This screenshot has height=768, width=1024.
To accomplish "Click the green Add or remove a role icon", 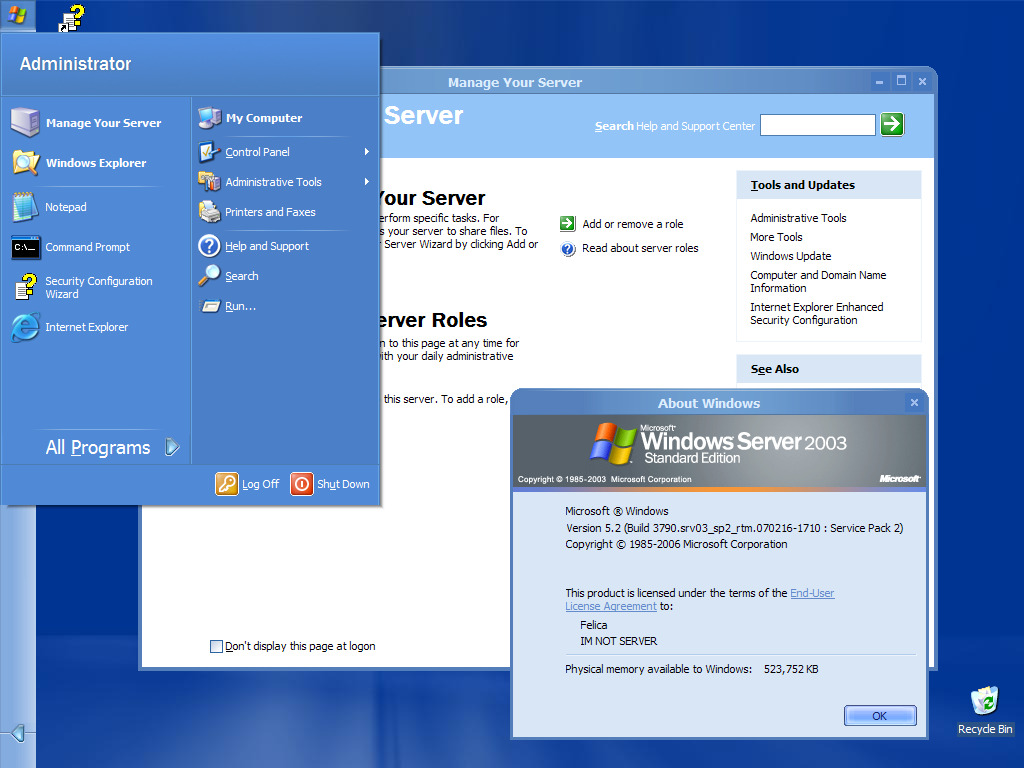I will pos(568,223).
